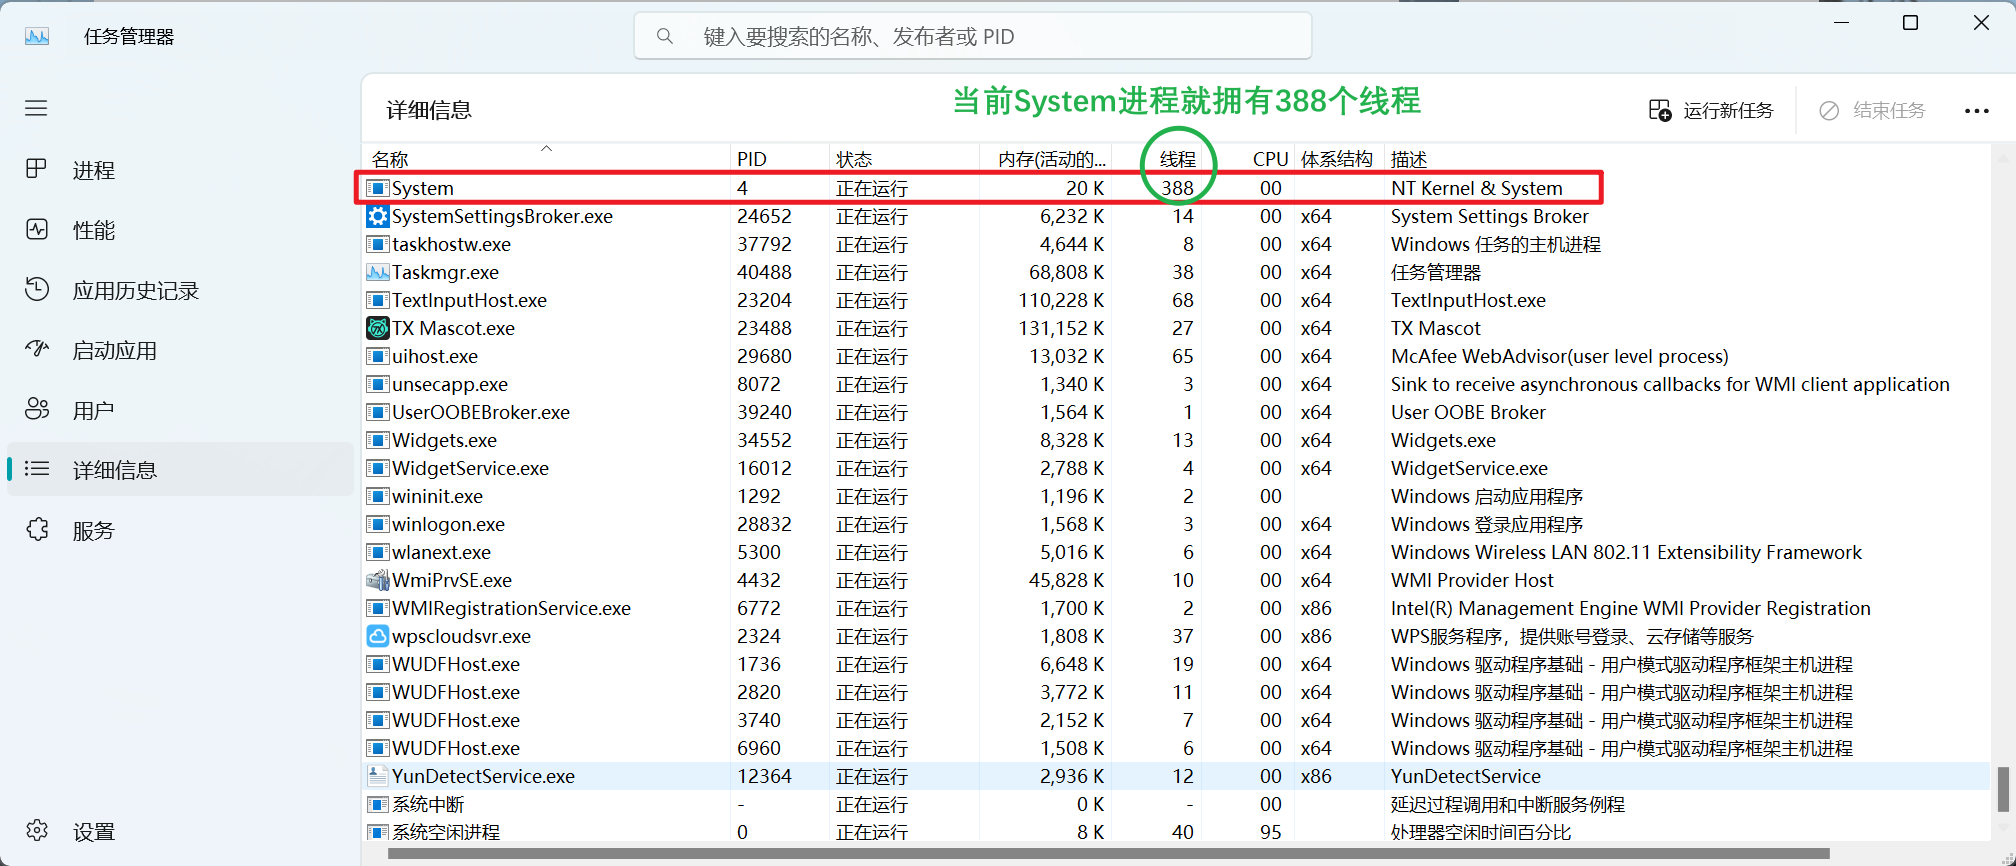2016x866 pixels.
Task: Click the Services (服务) puzzle icon
Action: (37, 529)
